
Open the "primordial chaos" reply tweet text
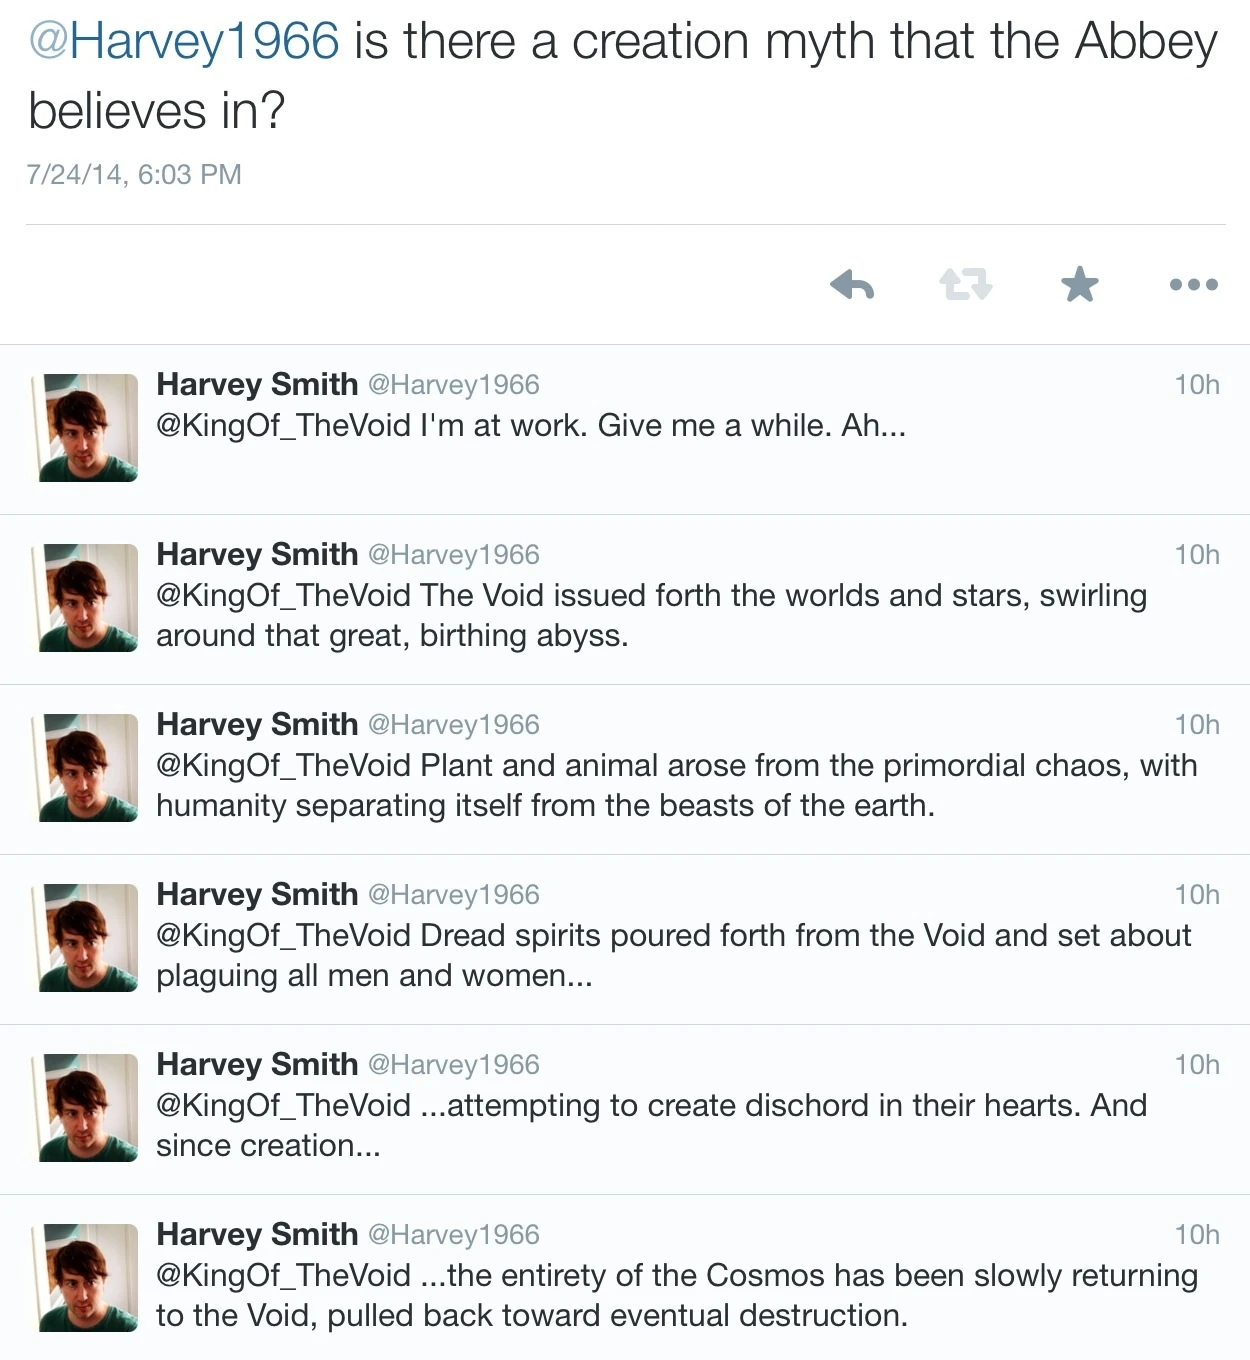[676, 786]
